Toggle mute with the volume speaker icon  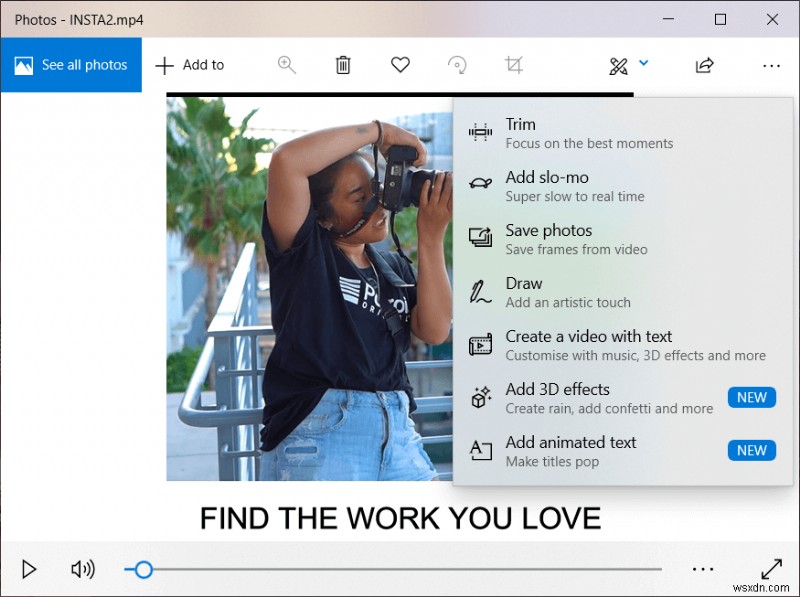(x=82, y=569)
